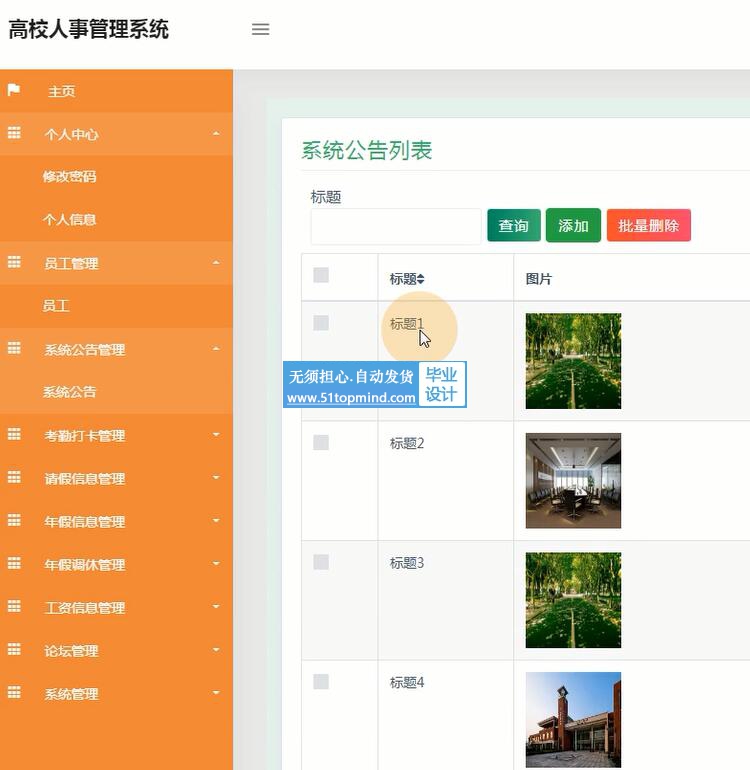
Task: Open the tree-lined path image for 标题1
Action: click(573, 361)
